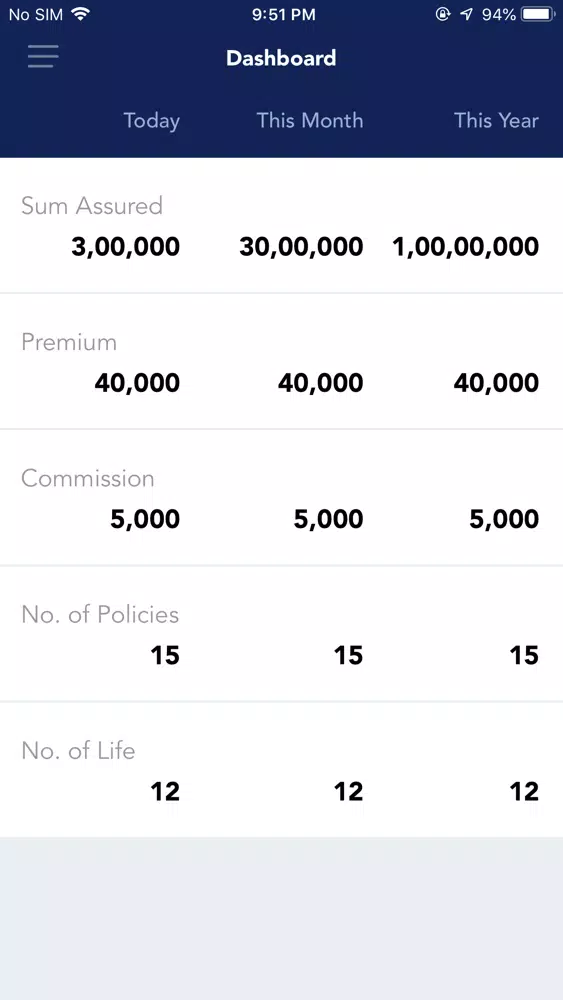Tap today's No. of Life value 12

(x=165, y=791)
